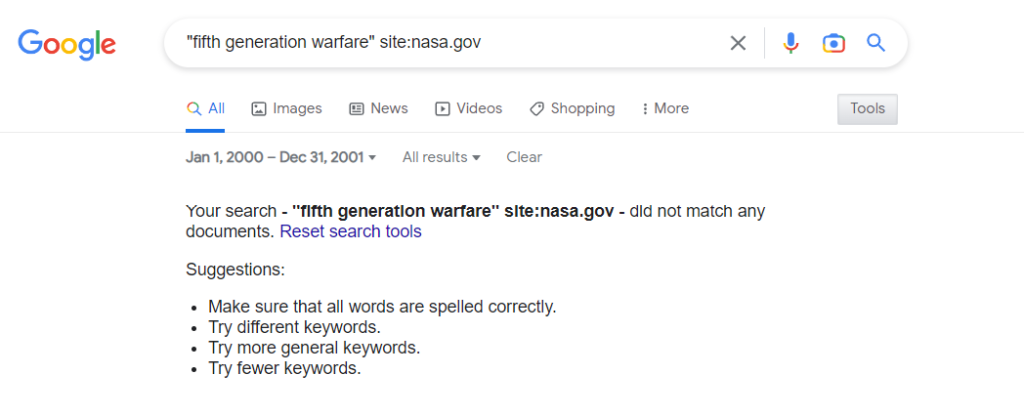This screenshot has width=1024, height=416.
Task: Click the News tab icon
Action: point(357,108)
